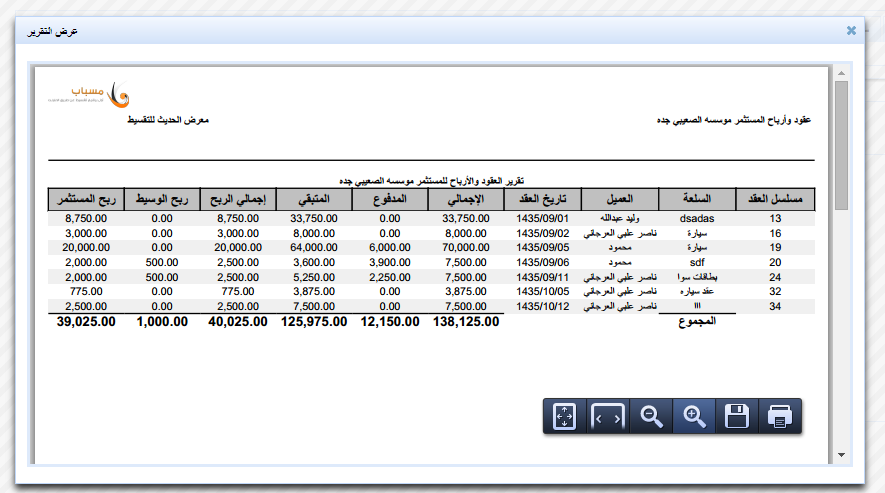
Task: Click paid amount 3,900.00
Action: click(x=389, y=262)
